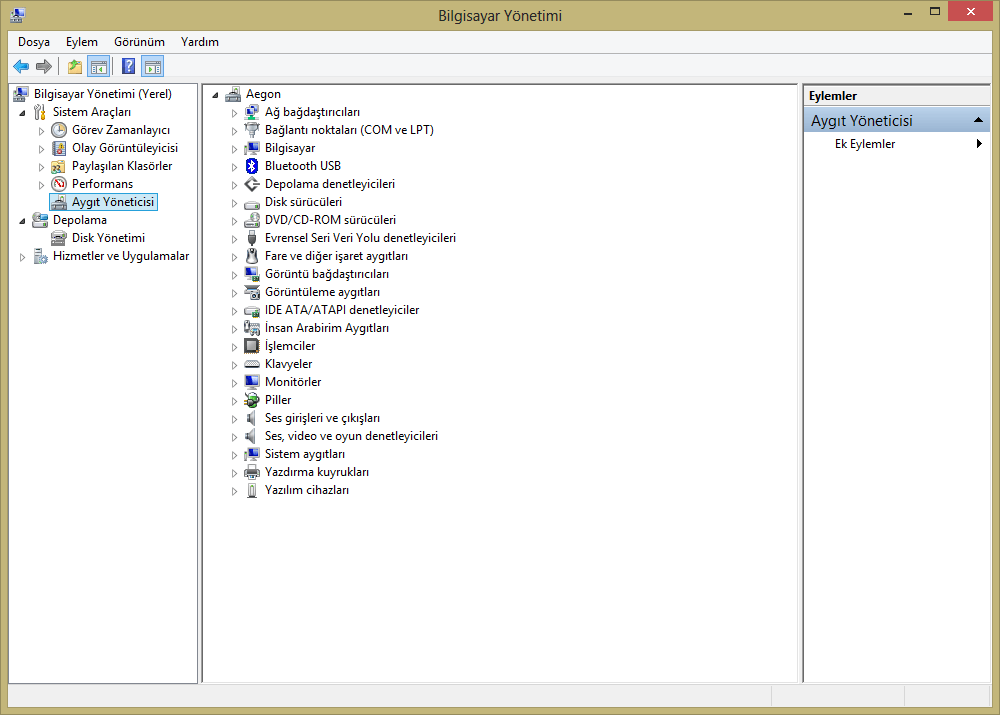
Task: Click the Fare ve diğer işaret aygıtları mouse icon
Action: pyautogui.click(x=252, y=256)
